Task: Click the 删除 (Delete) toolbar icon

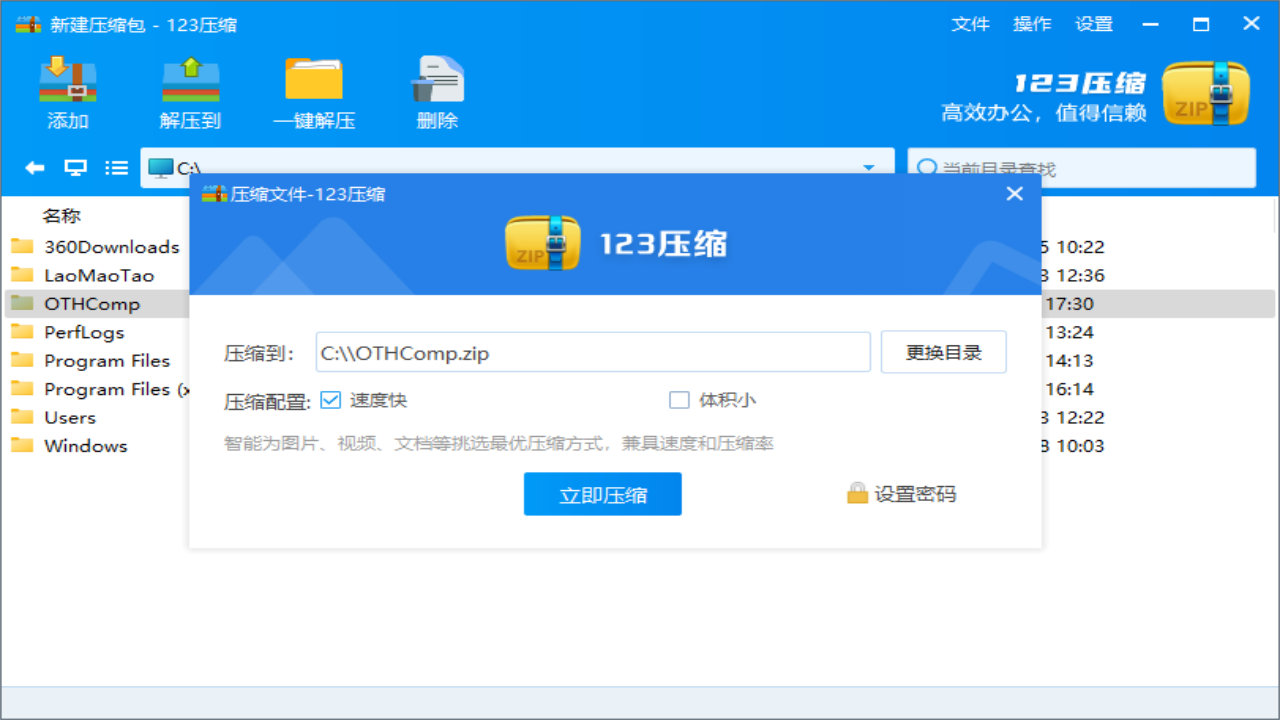Action: point(437,90)
